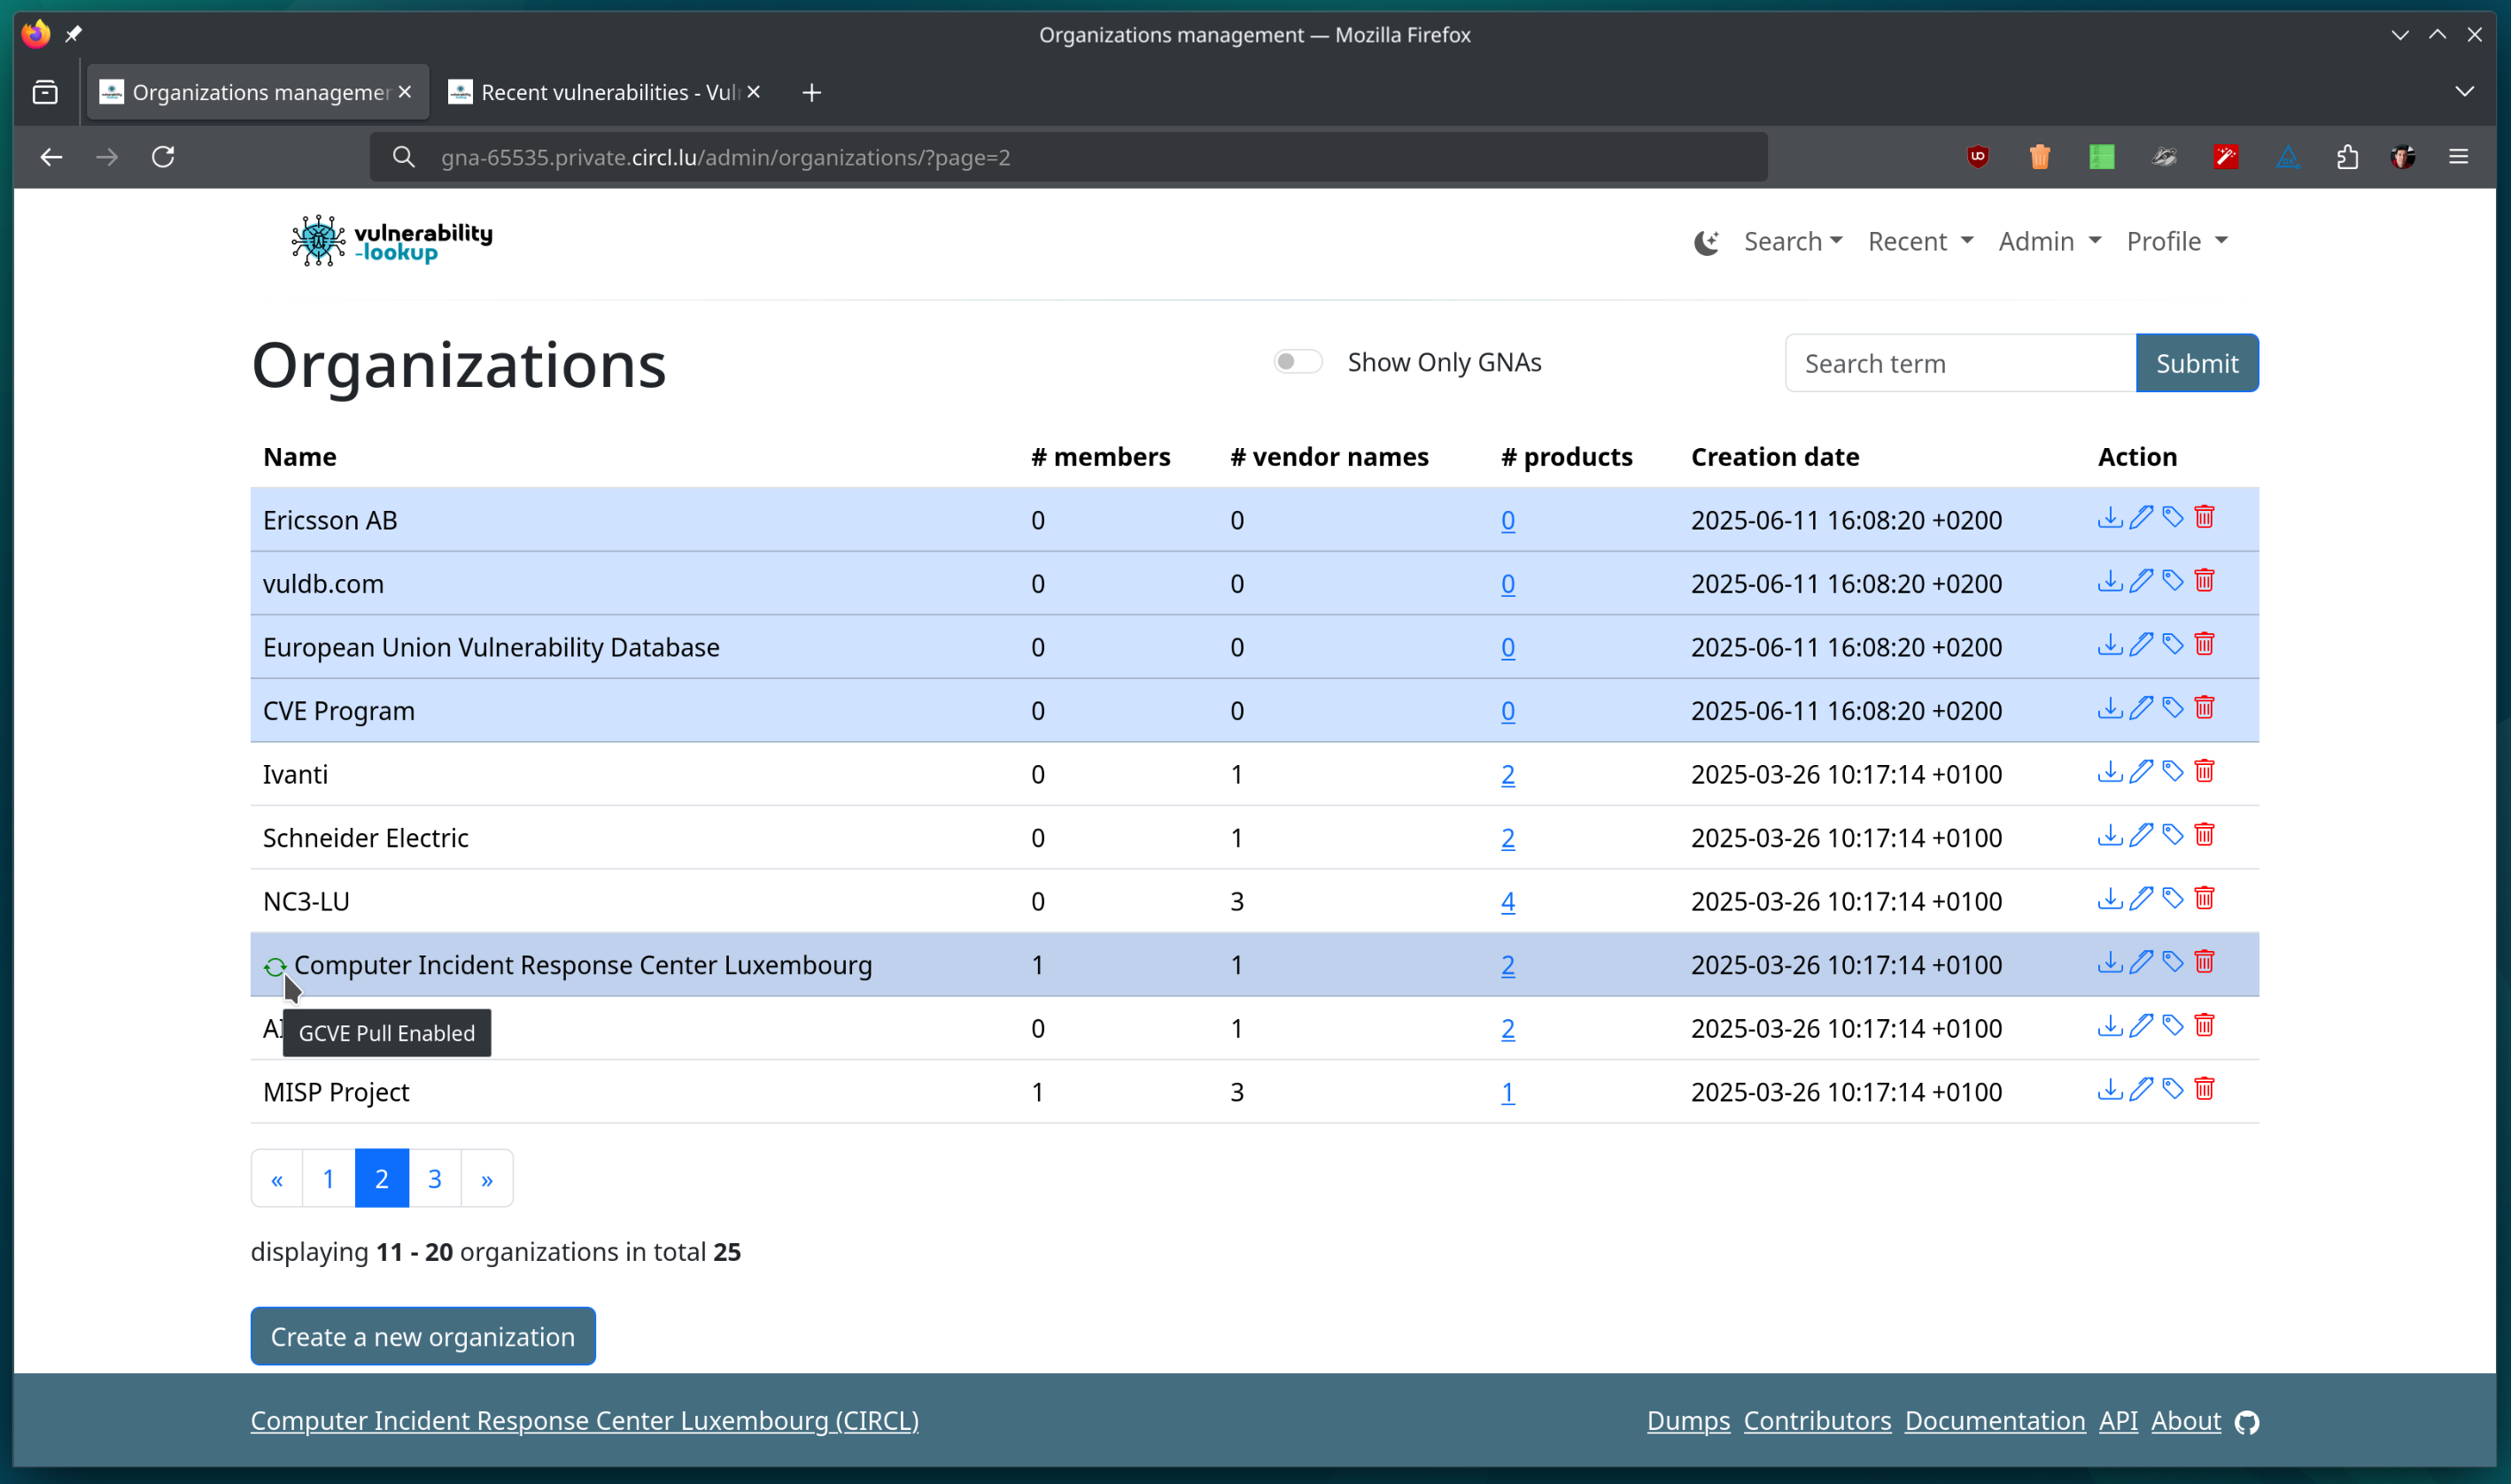Go to previous page arrow «
The width and height of the screenshot is (2511, 1484).
pyautogui.click(x=277, y=1179)
